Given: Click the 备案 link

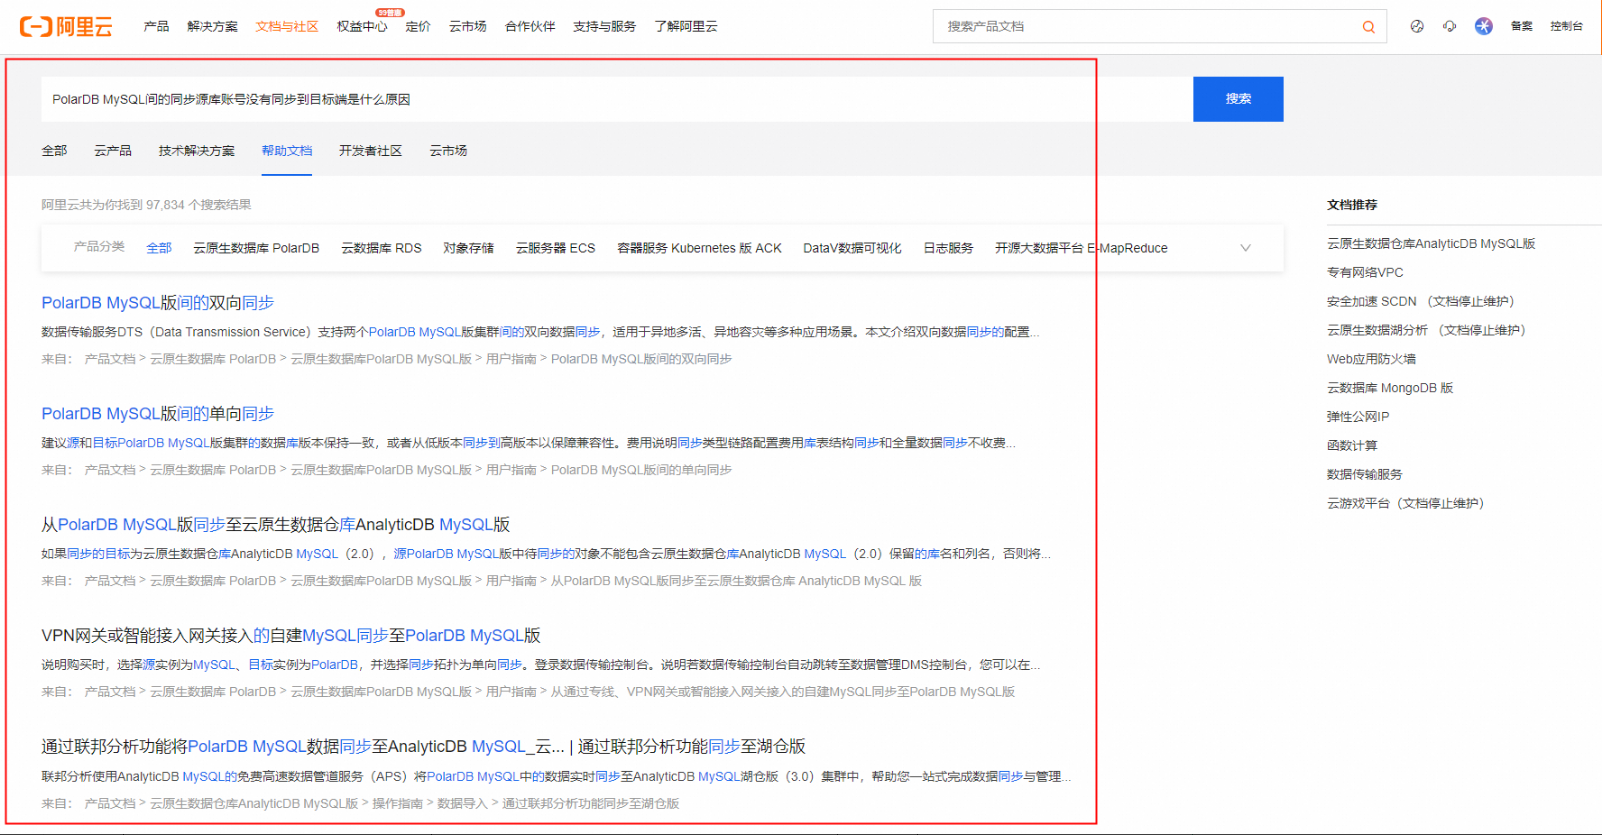Looking at the screenshot, I should pos(1522,27).
